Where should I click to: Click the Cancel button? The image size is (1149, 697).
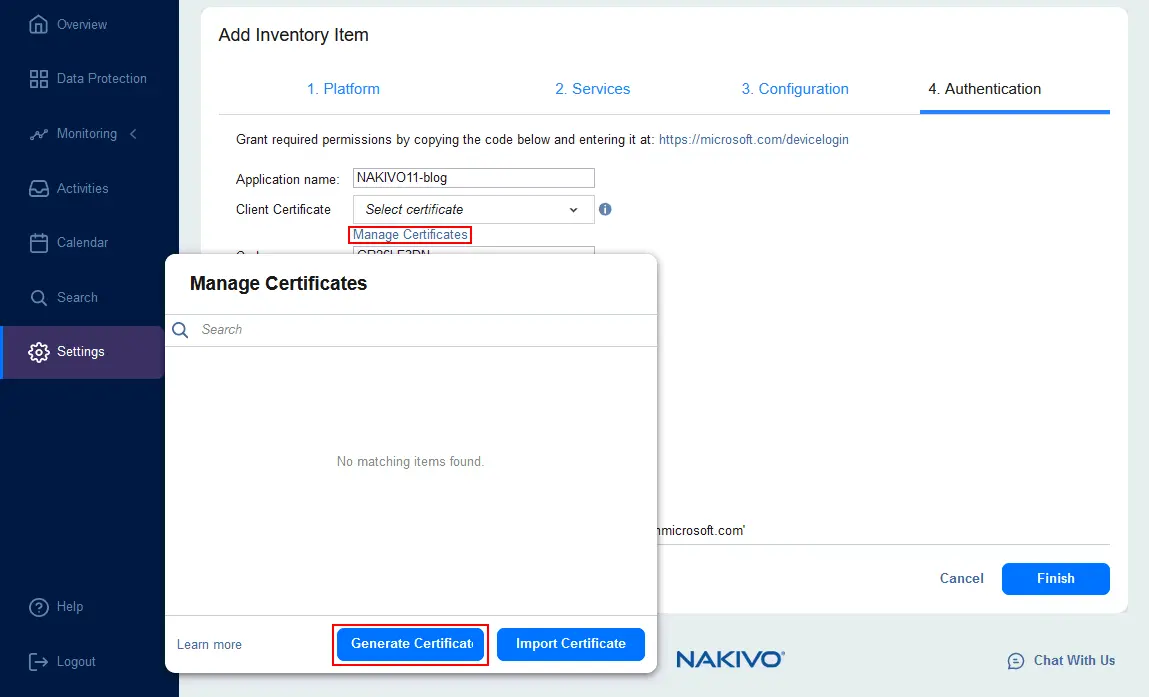(961, 579)
